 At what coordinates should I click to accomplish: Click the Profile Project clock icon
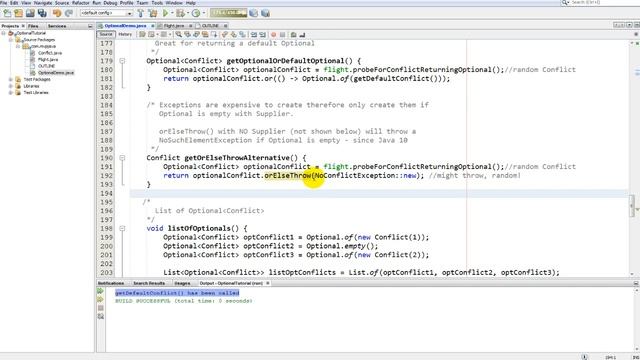point(196,13)
